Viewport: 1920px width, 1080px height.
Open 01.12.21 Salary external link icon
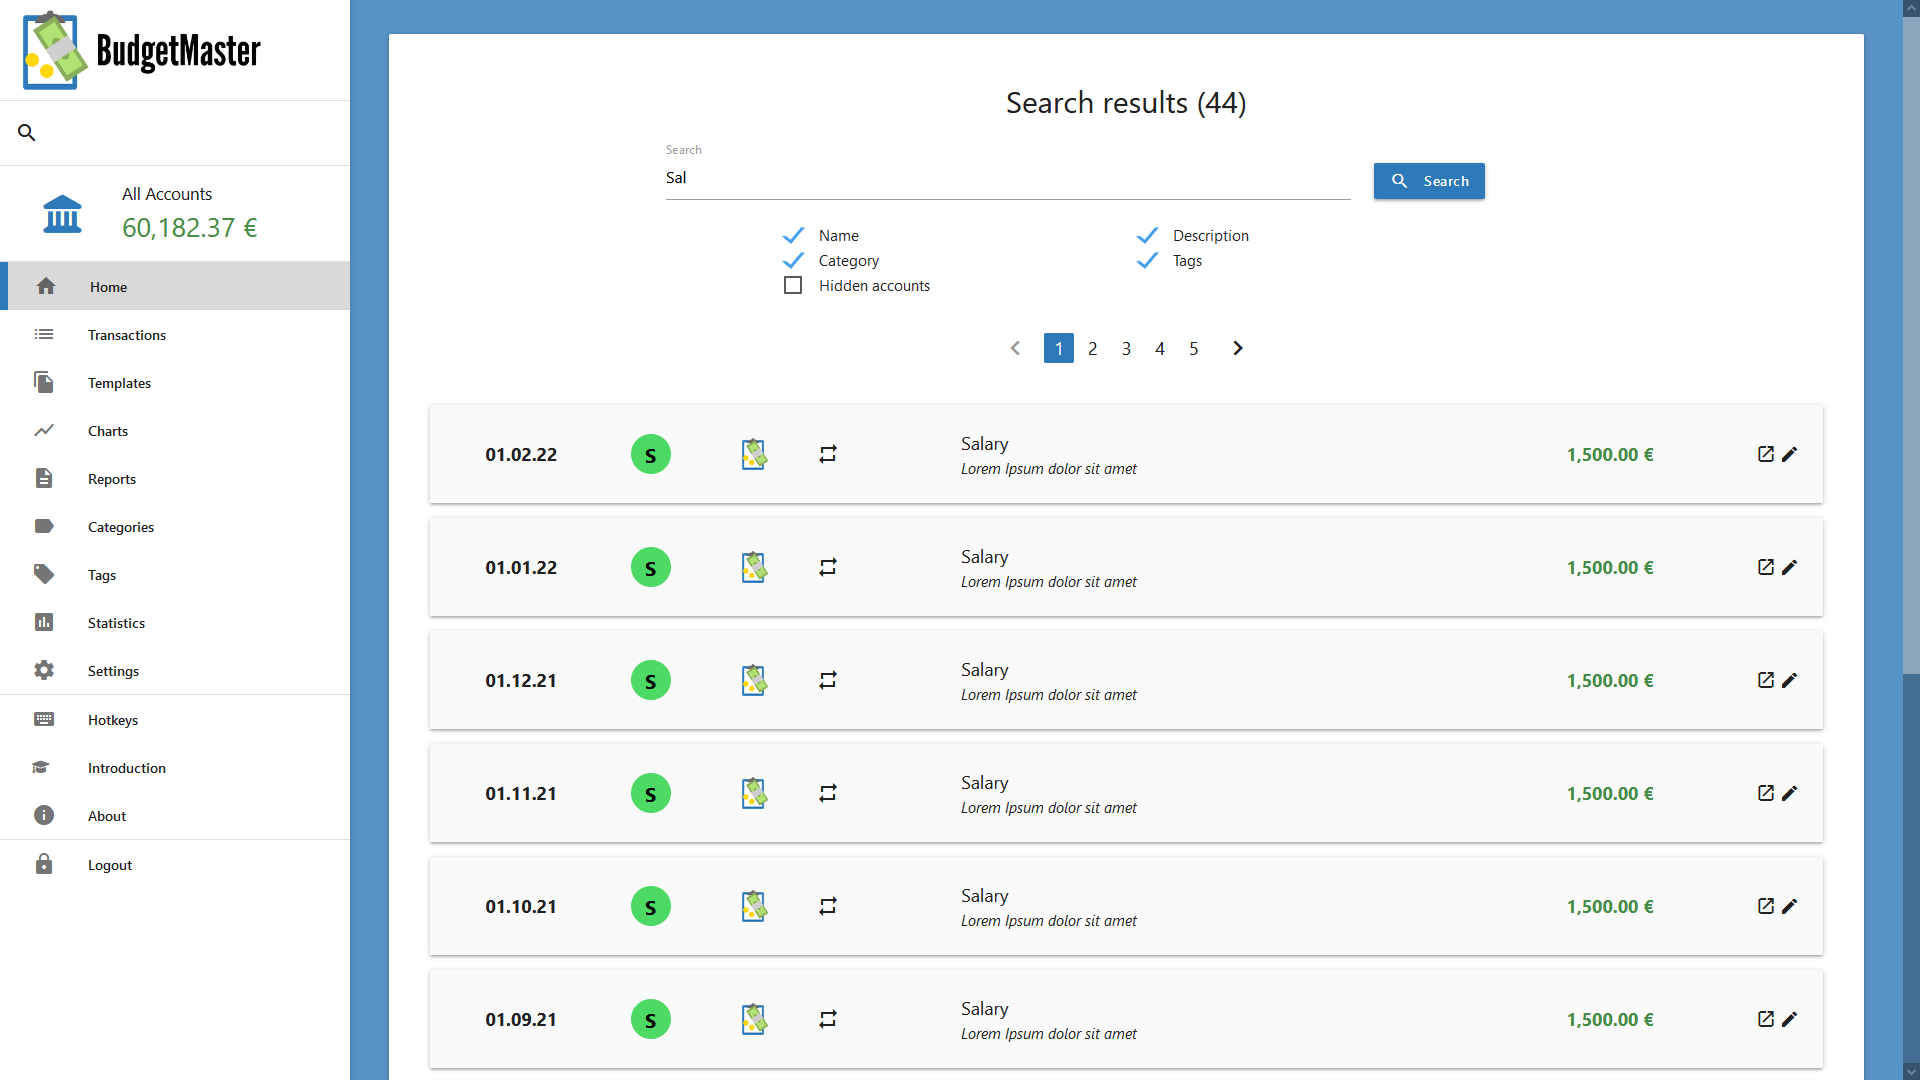pyautogui.click(x=1766, y=680)
